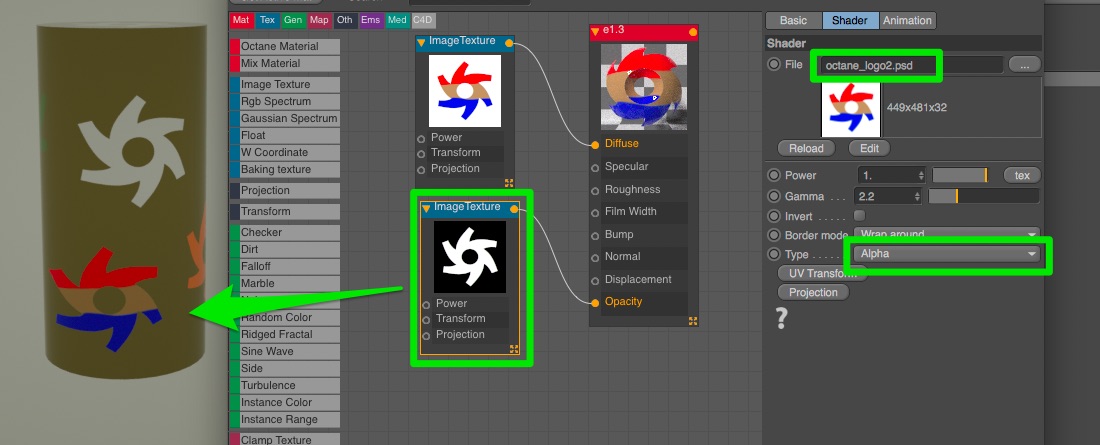Viewport: 1100px width, 445px height.
Task: Click the Power value field
Action: 887,175
